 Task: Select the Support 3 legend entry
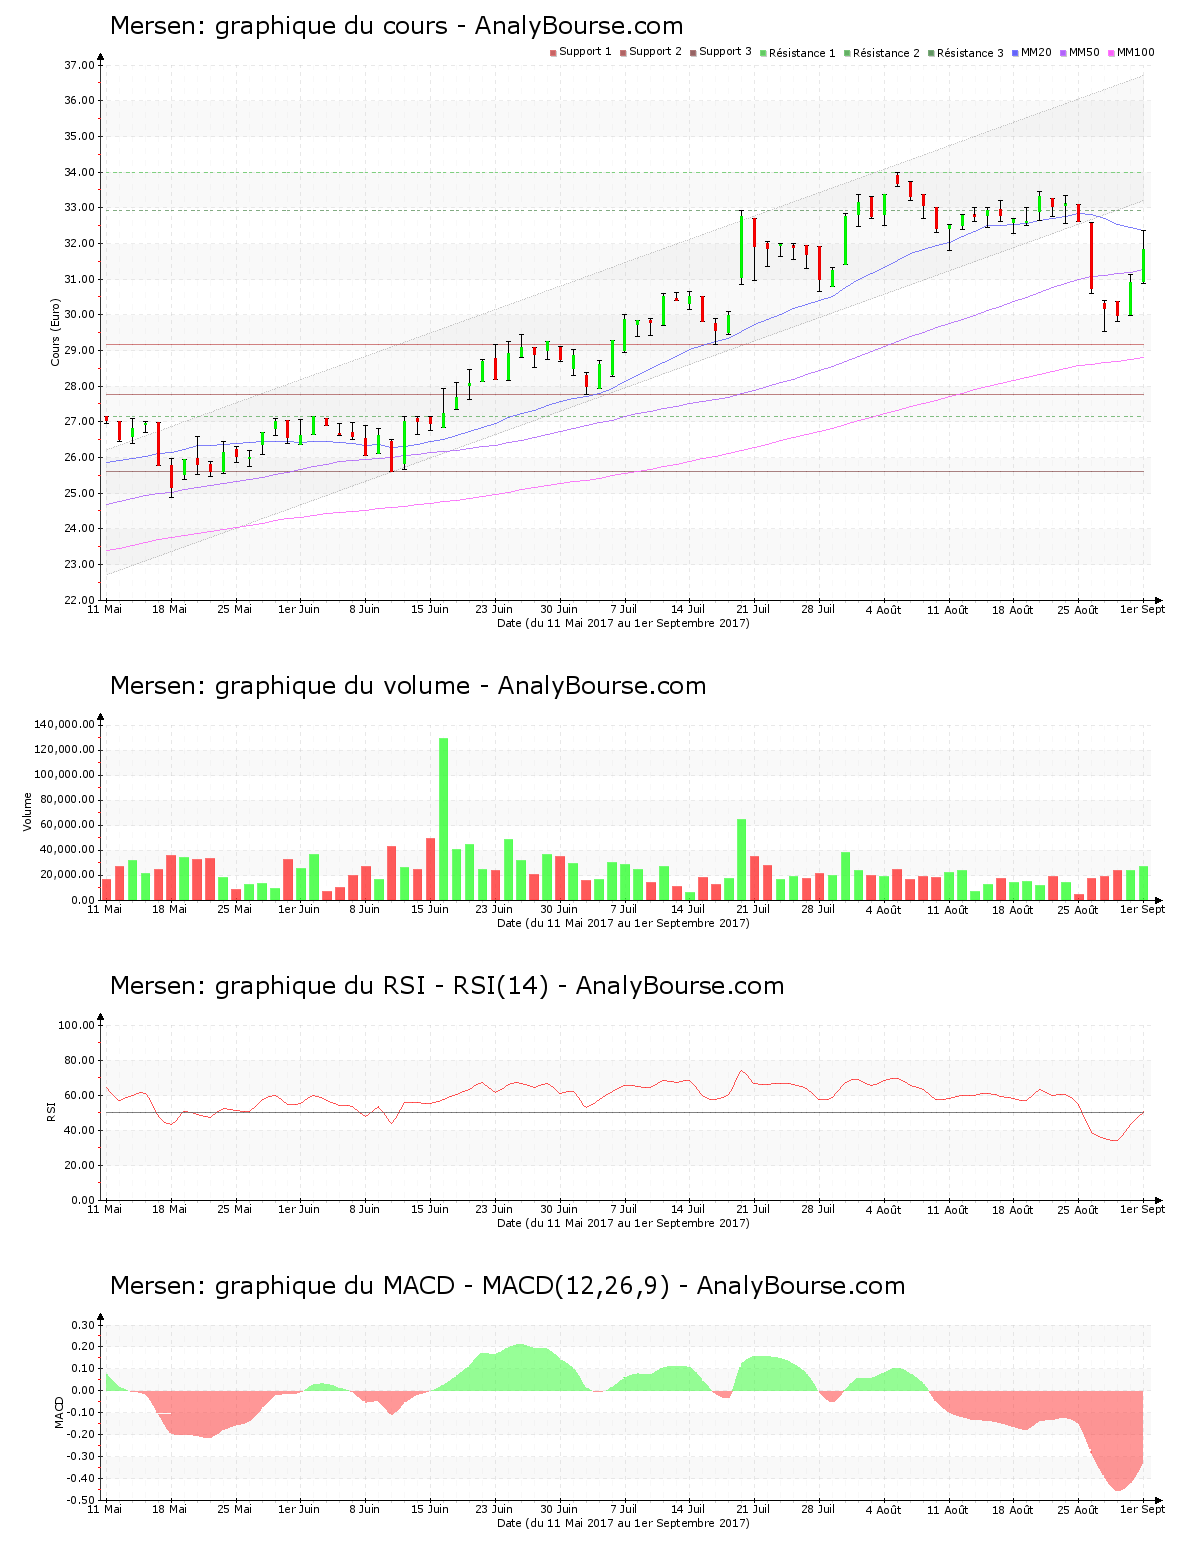click(x=721, y=52)
